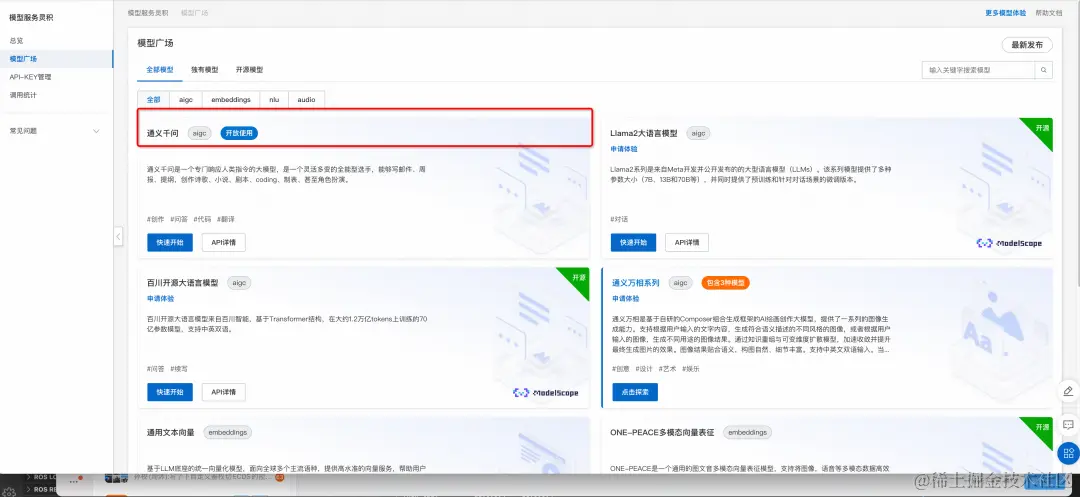This screenshot has height=497, width=1080.
Task: Click the #对话 hashtag on Llama2 card
Action: (x=619, y=219)
